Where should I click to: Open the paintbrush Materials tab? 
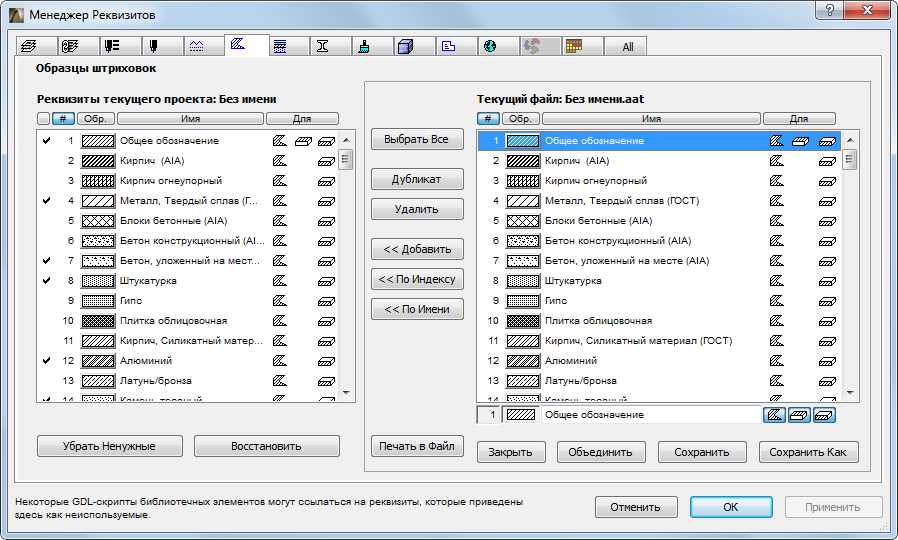click(x=373, y=46)
